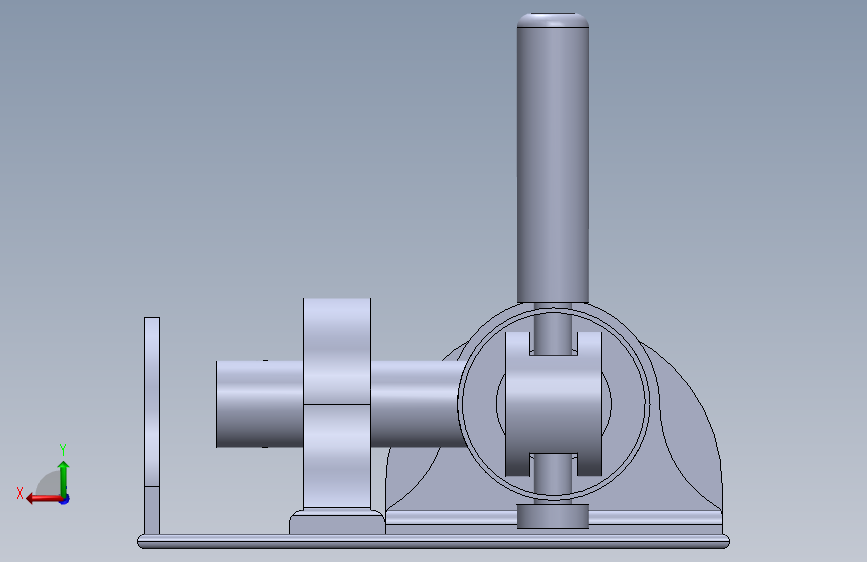This screenshot has width=867, height=562.
Task: Select the upper half of the shaft support block
Action: coord(337,351)
